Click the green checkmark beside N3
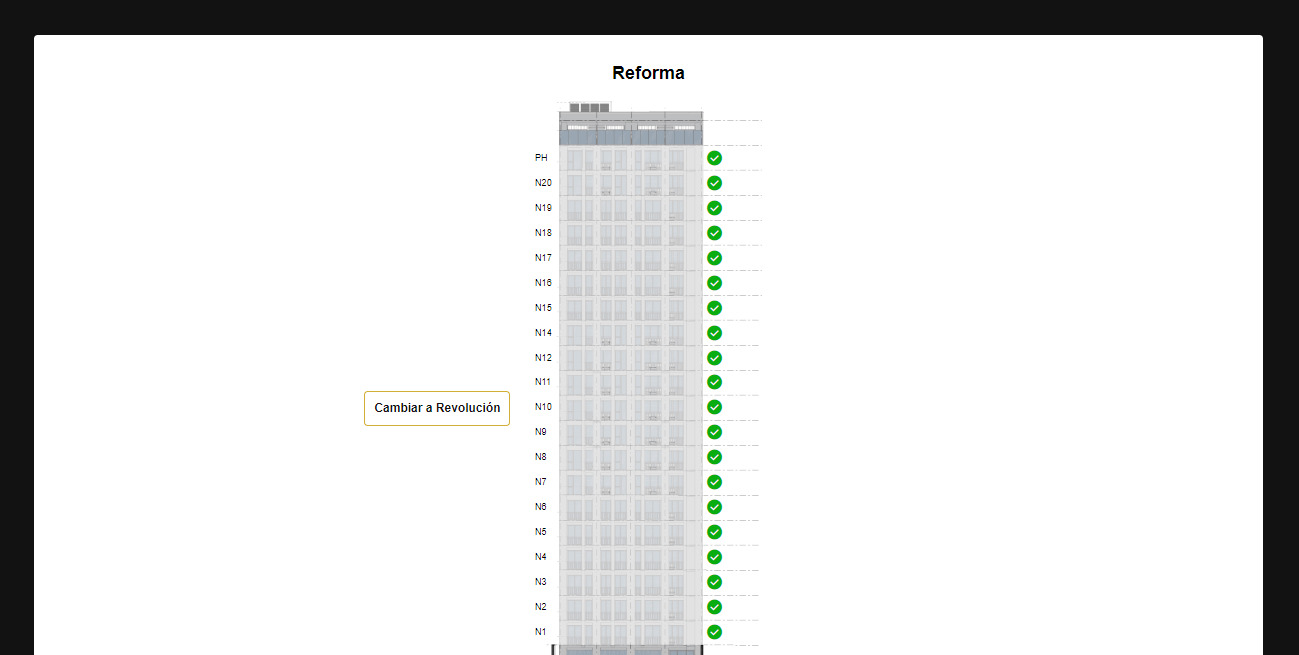The width and height of the screenshot is (1299, 655). 714,582
